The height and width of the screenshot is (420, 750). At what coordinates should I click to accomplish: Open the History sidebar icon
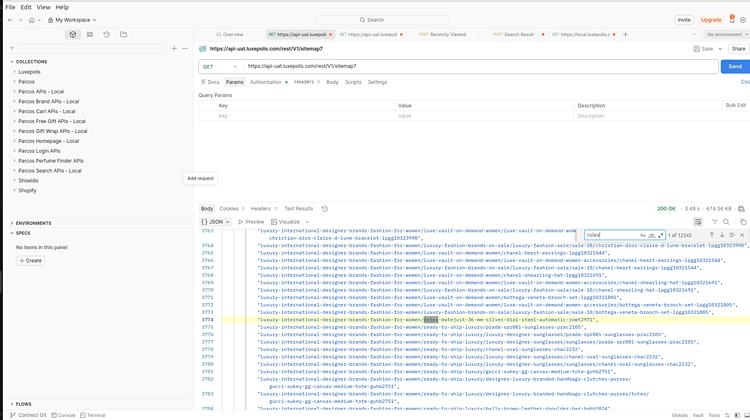click(x=107, y=34)
